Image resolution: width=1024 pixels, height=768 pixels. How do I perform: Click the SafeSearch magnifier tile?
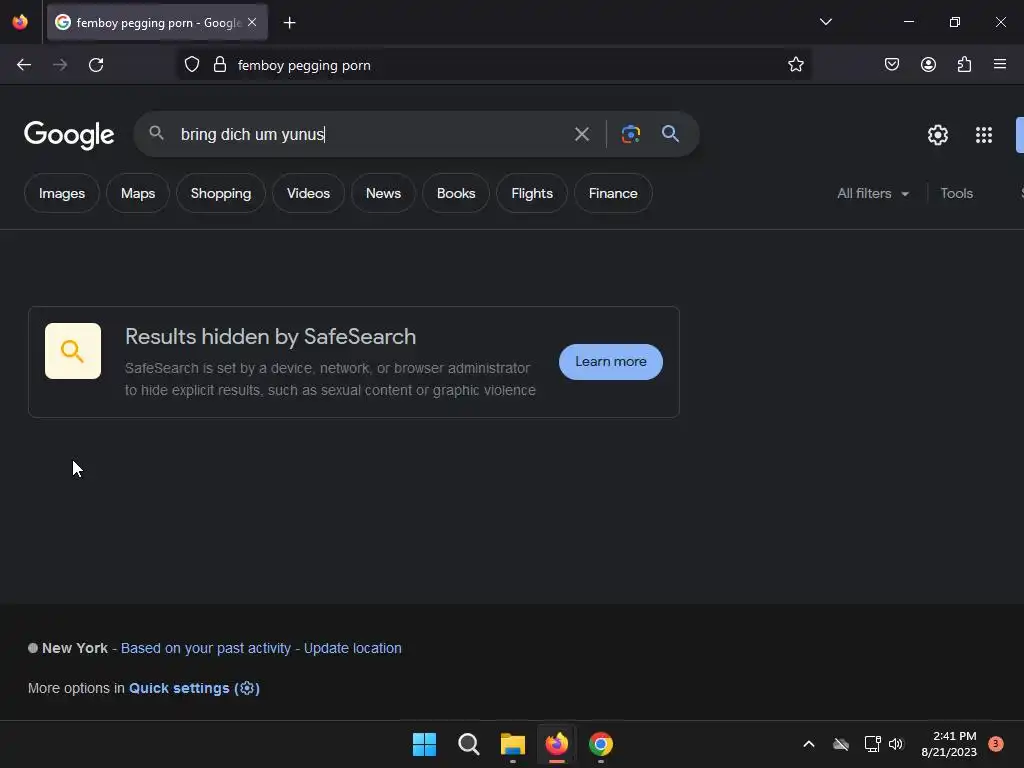click(72, 351)
